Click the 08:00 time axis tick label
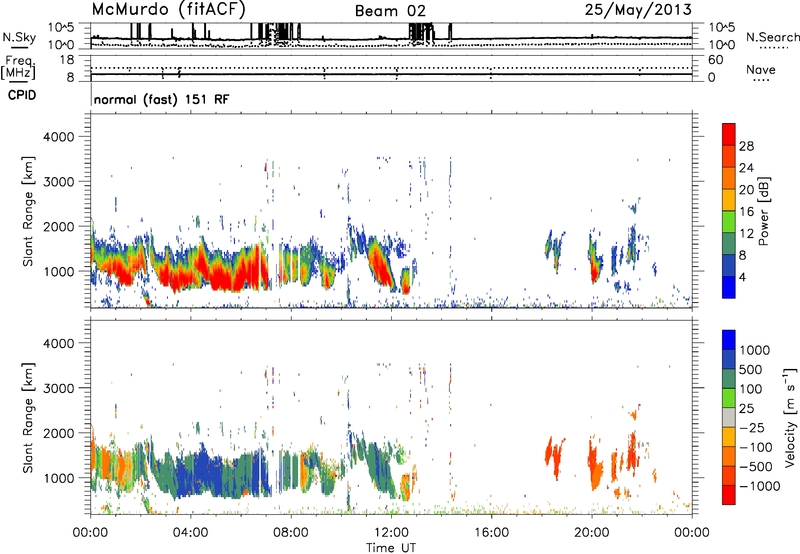The image size is (800, 554). pyautogui.click(x=291, y=533)
